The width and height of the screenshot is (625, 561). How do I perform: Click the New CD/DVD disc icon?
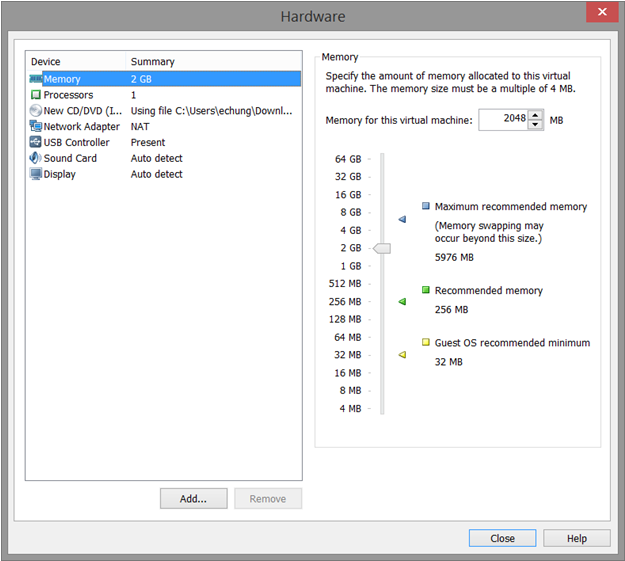pyautogui.click(x=35, y=110)
